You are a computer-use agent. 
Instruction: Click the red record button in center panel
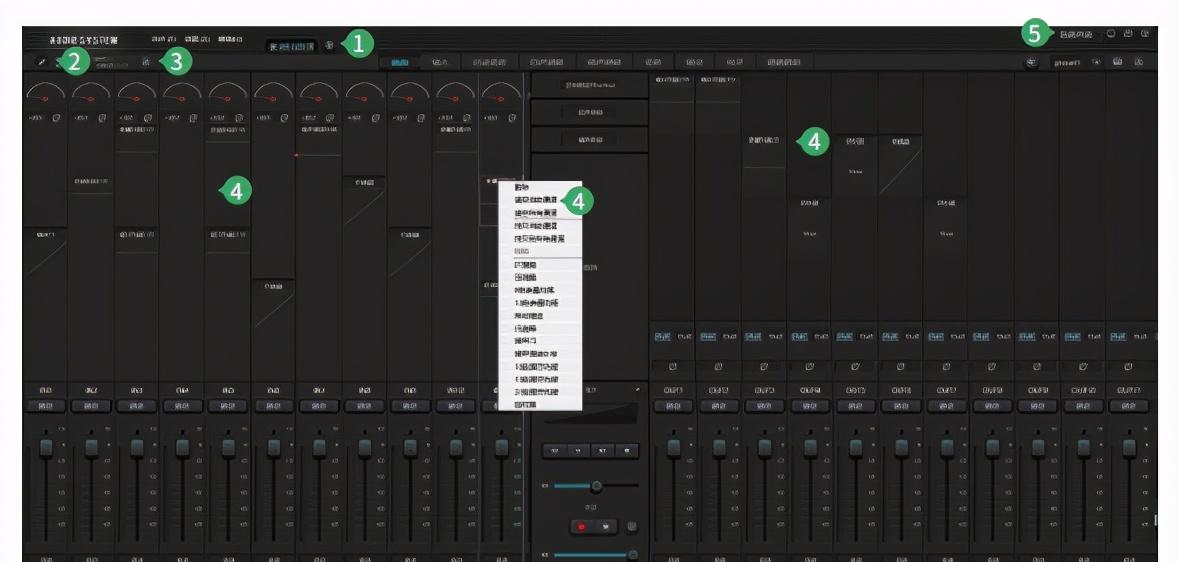point(581,527)
